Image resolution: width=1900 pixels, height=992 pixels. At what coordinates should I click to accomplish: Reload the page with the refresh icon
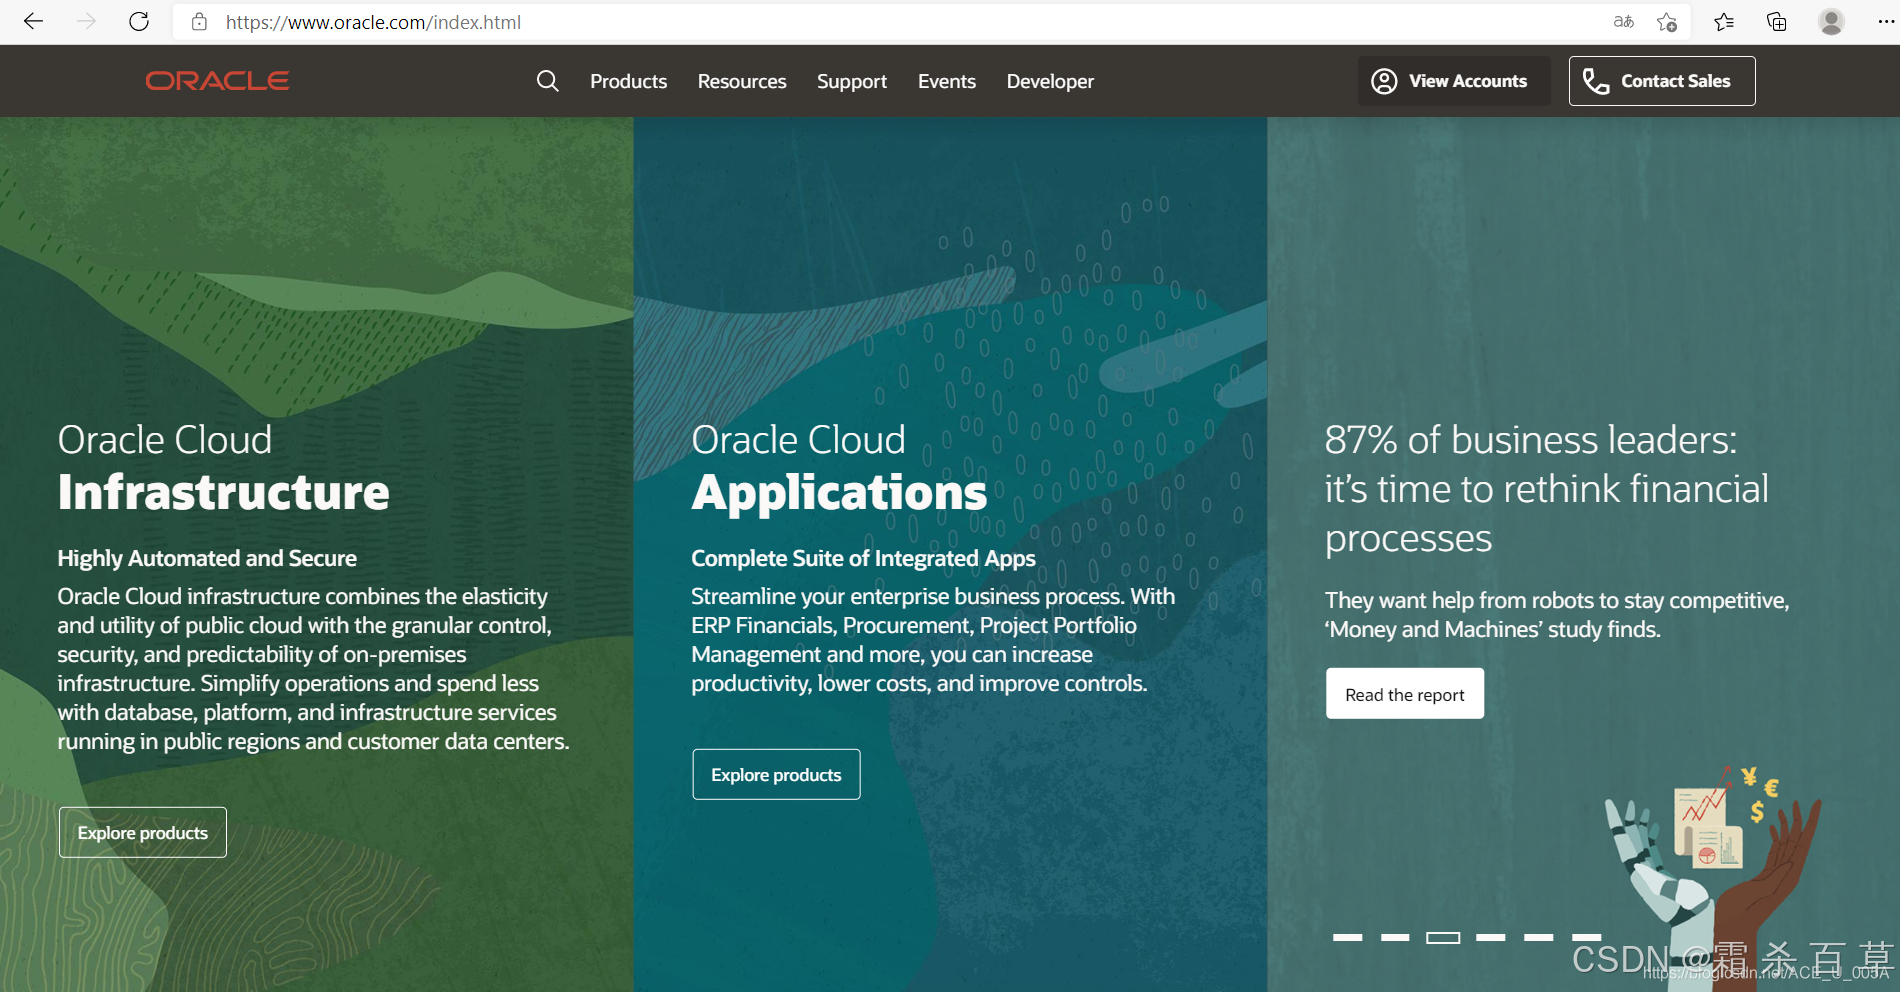coord(139,21)
